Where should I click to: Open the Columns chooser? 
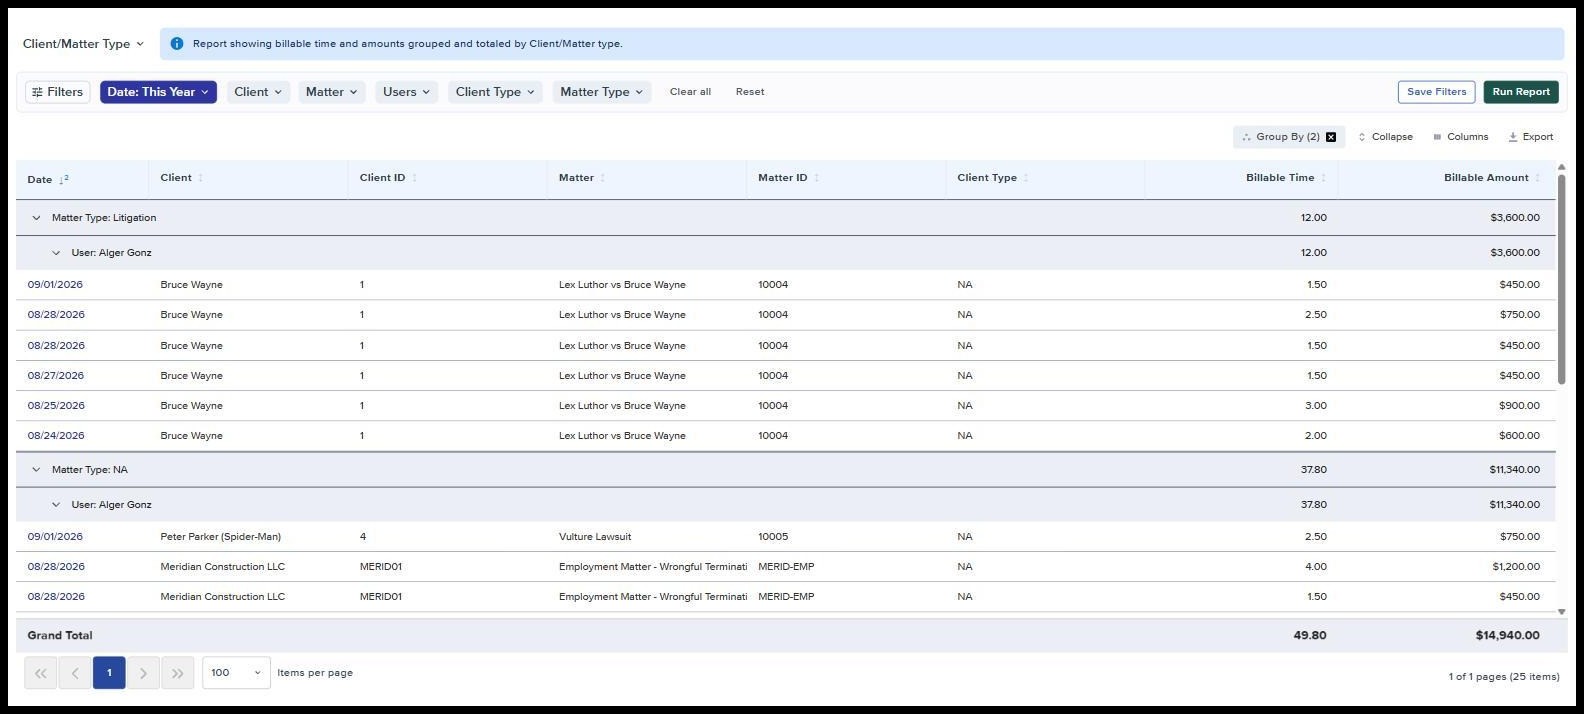[1461, 137]
